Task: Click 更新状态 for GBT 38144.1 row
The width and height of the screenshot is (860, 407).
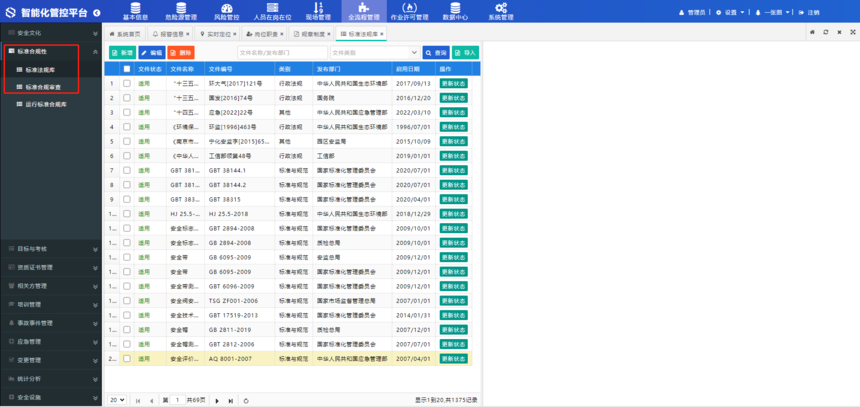Action: 453,171
